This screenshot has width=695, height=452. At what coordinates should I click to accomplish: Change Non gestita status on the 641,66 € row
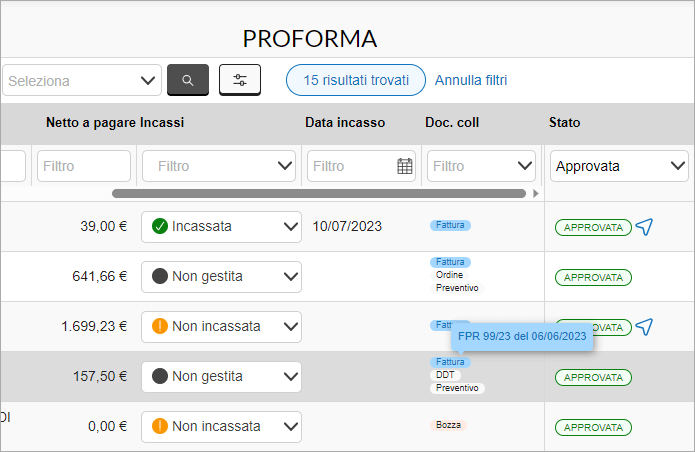[221, 277]
